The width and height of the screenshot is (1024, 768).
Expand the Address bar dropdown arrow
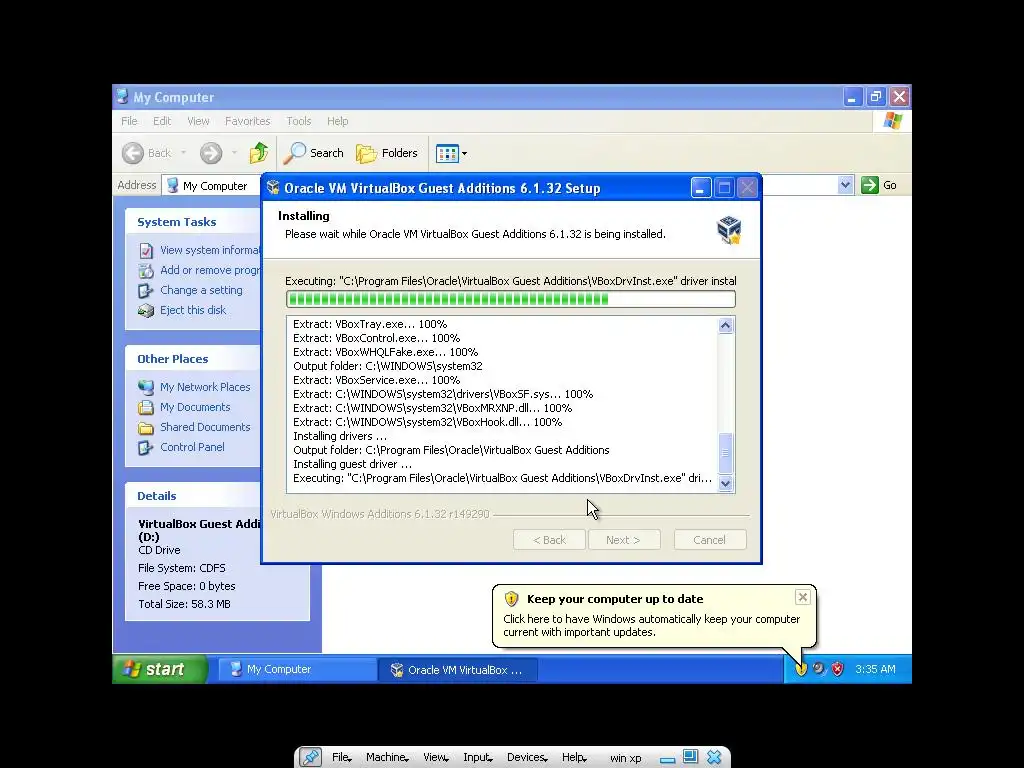[x=845, y=185]
